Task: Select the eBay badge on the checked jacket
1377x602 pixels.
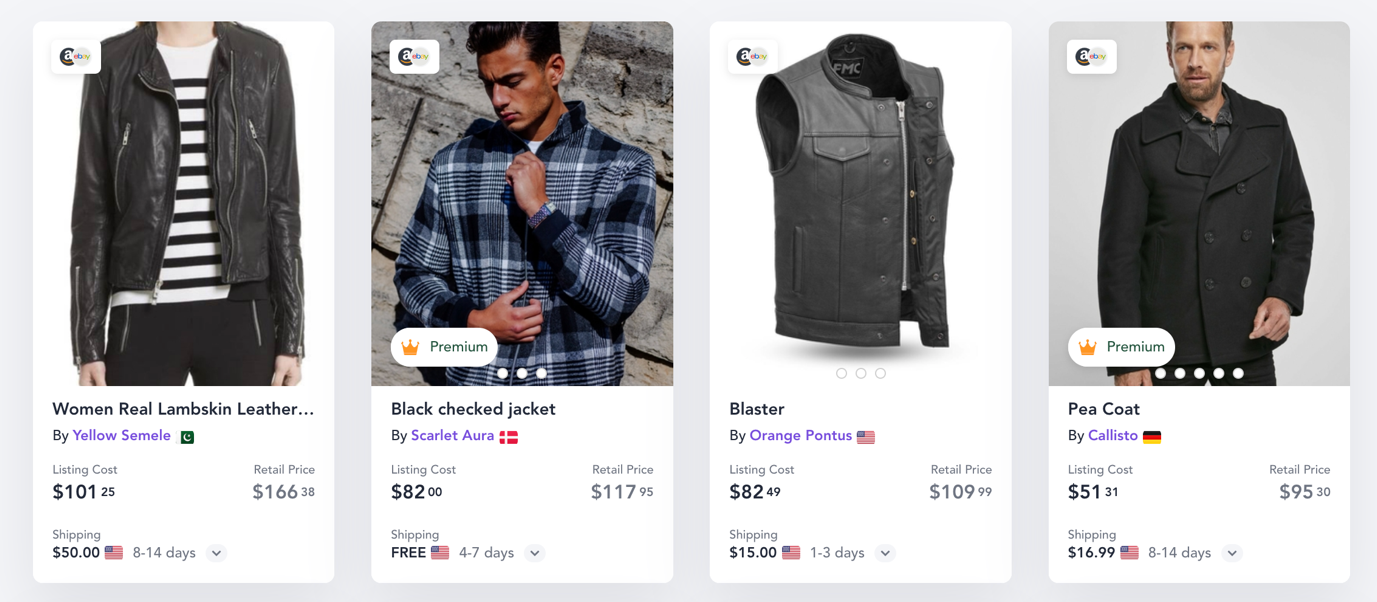Action: click(414, 57)
